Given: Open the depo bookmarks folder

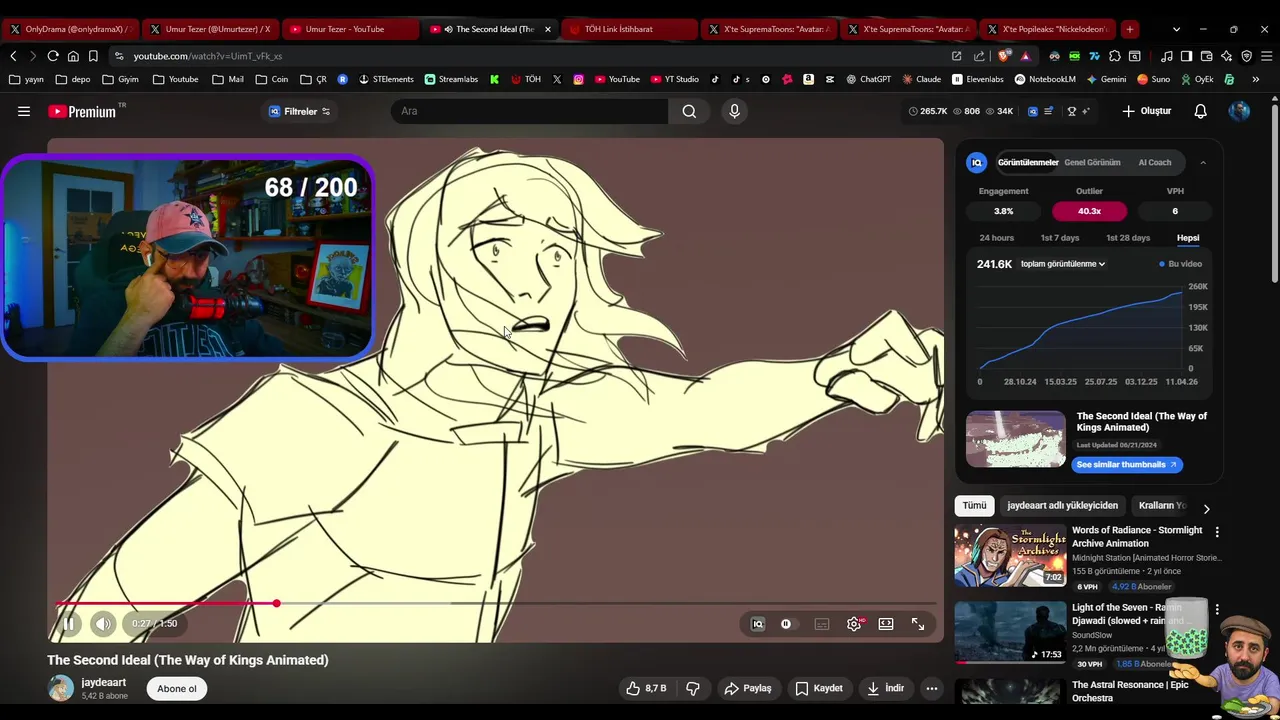Looking at the screenshot, I should [x=74, y=79].
